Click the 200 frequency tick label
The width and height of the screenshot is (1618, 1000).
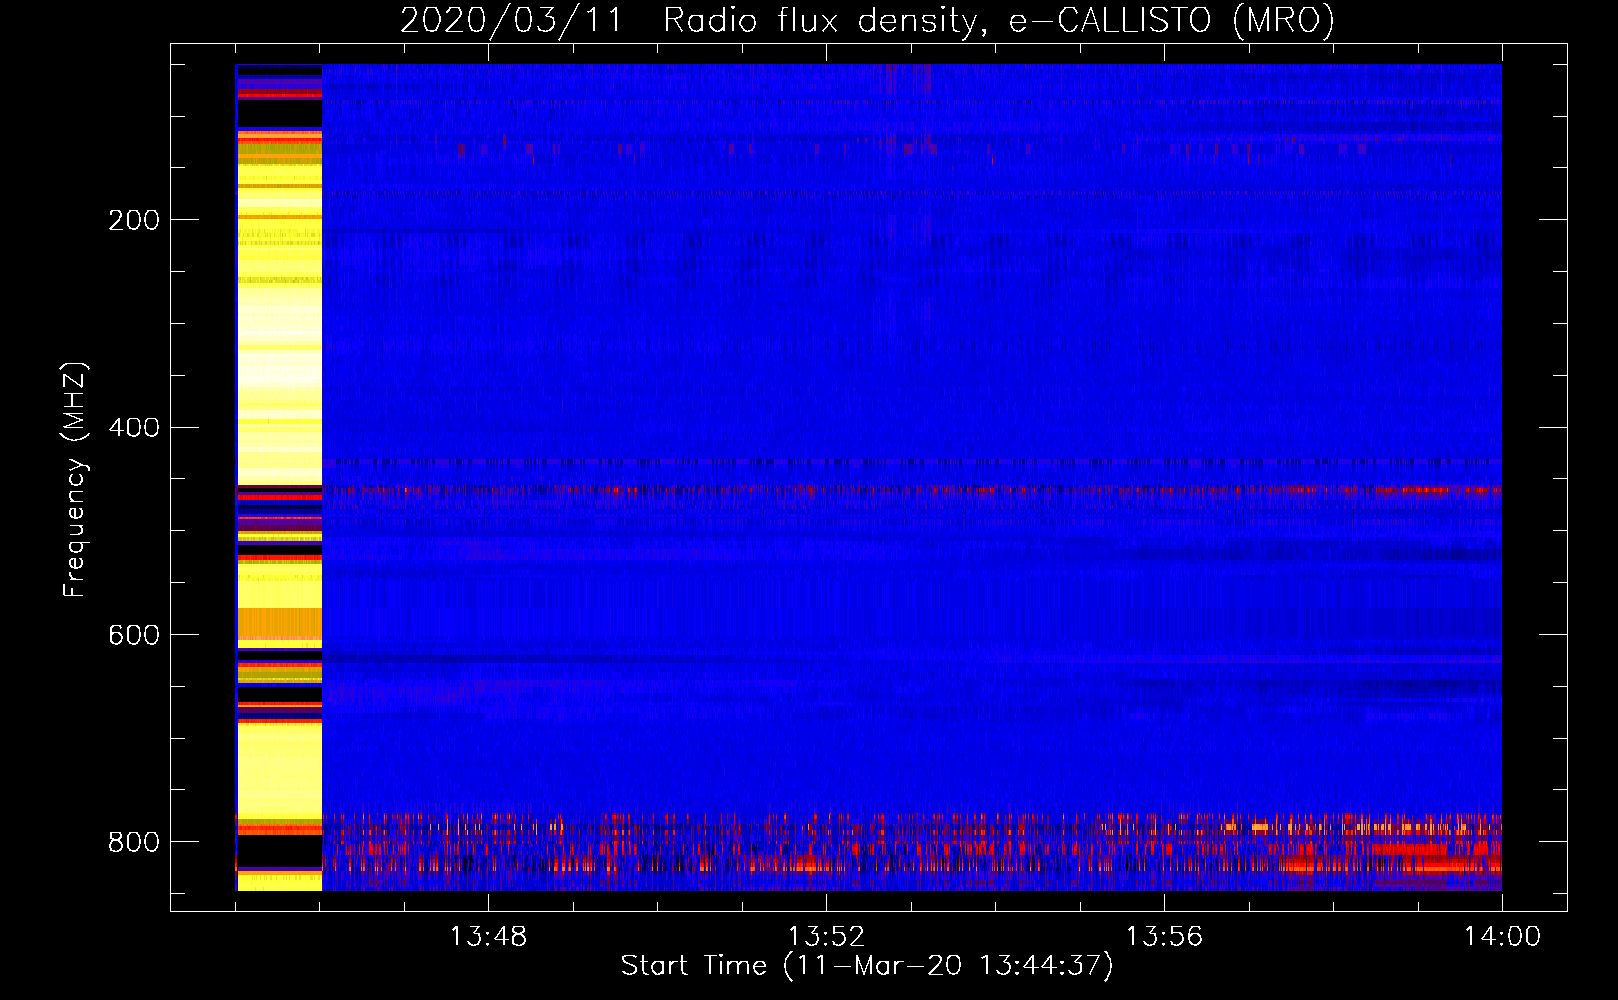[x=134, y=220]
